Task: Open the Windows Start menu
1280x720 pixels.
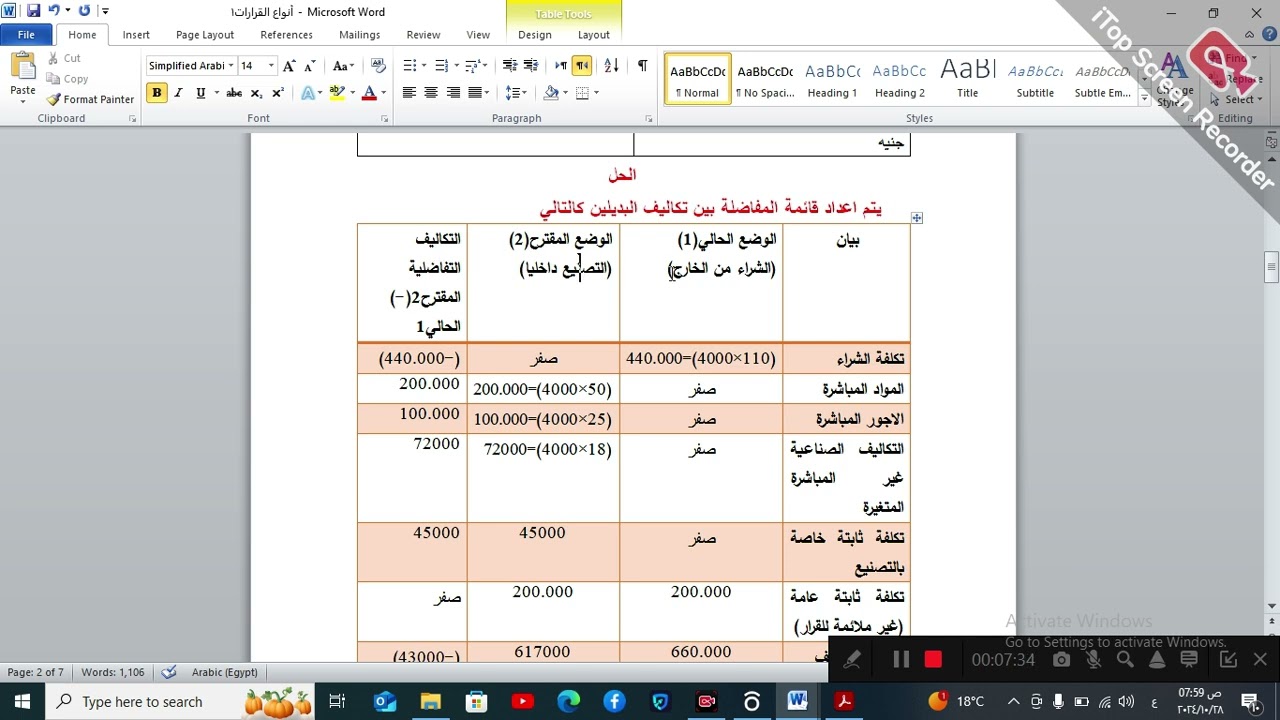Action: tap(22, 702)
